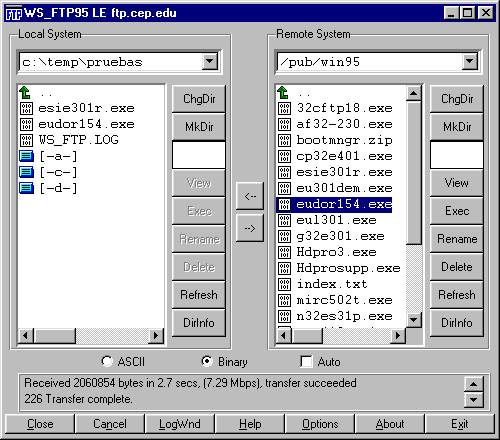Image resolution: width=500 pixels, height=440 pixels.
Task: Select Binary transfer mode
Action: [207, 361]
